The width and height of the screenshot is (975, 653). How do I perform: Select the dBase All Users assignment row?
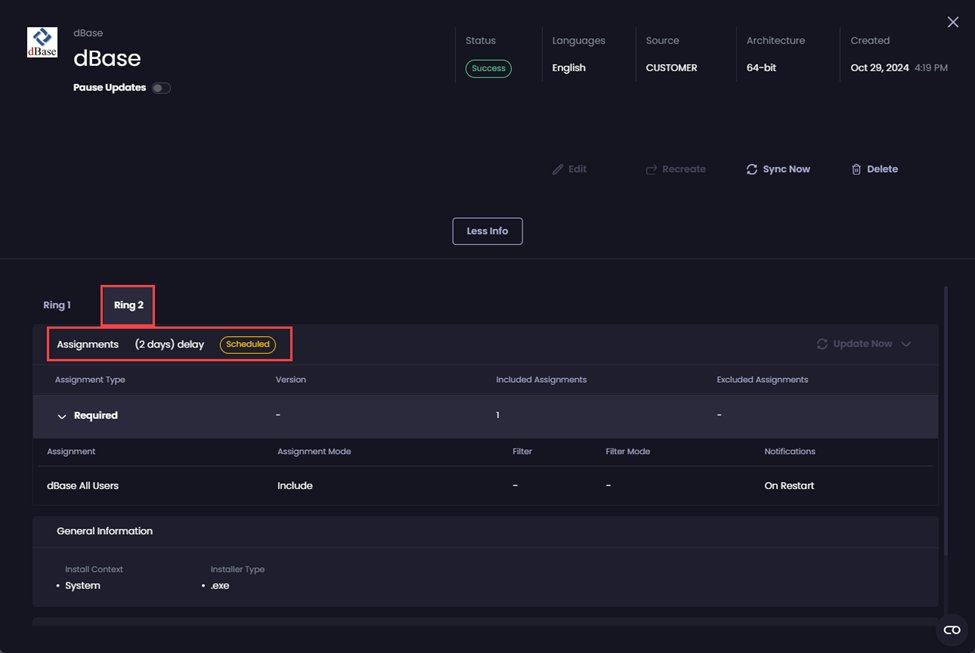click(83, 486)
